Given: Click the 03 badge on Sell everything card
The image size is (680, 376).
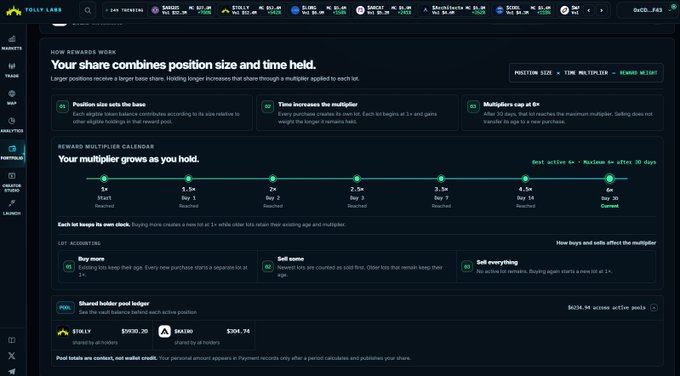Looking at the screenshot, I should point(467,267).
